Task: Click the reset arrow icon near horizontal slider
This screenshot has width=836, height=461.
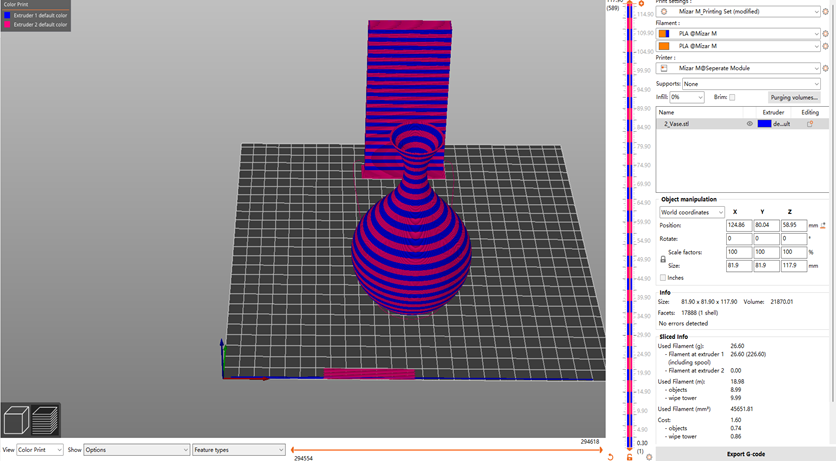Action: point(610,457)
